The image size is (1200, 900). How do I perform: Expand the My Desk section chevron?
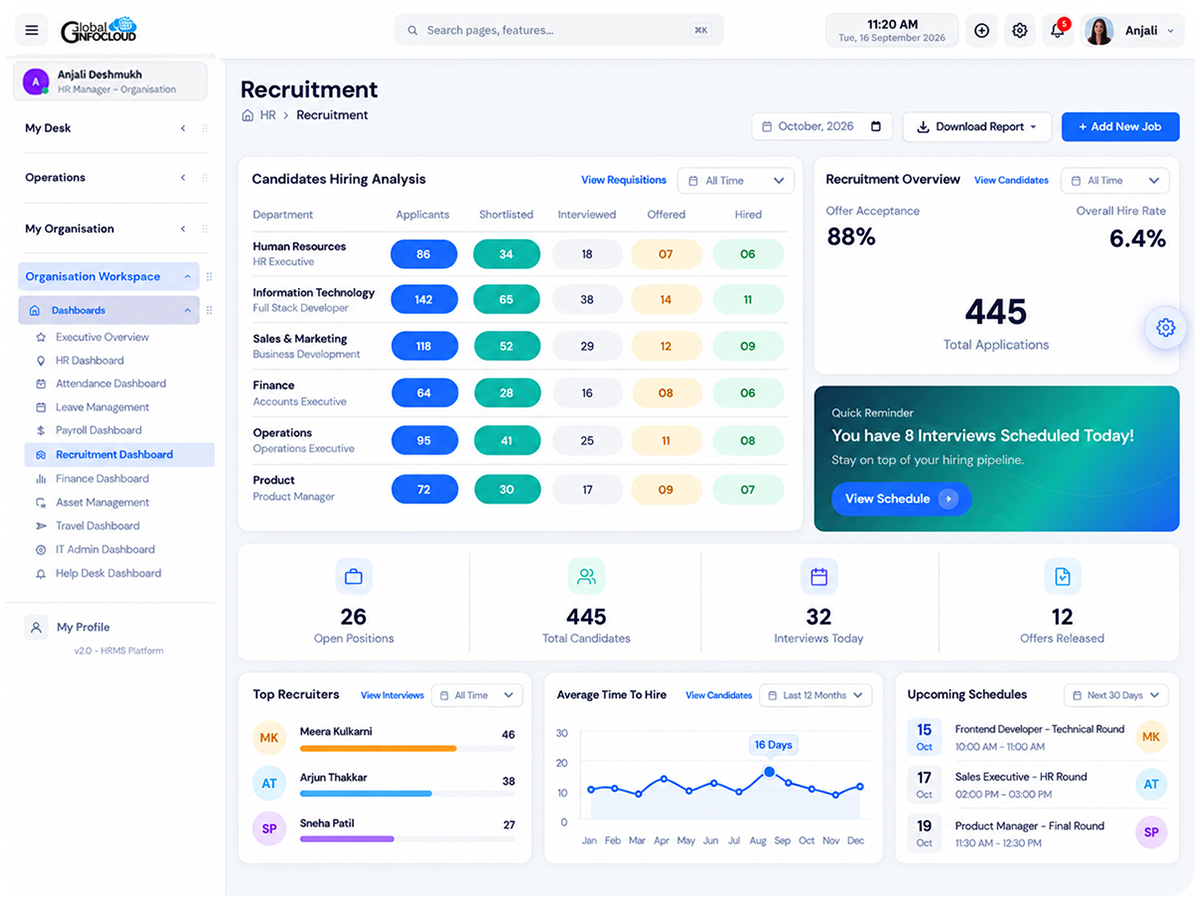pos(183,128)
